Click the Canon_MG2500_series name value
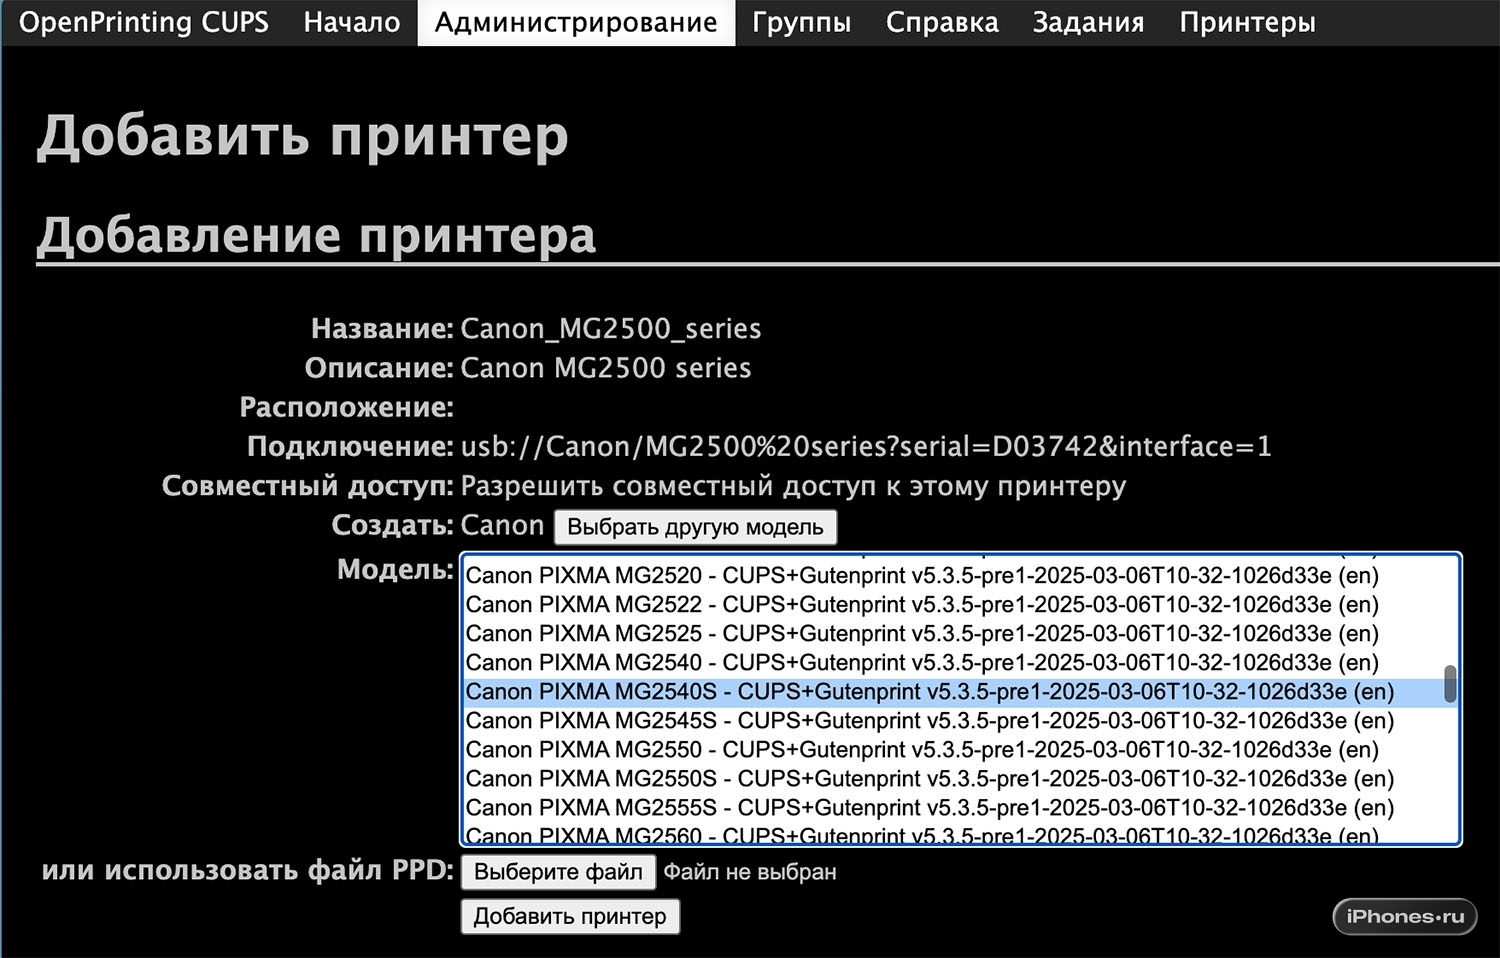The width and height of the screenshot is (1500, 958). click(x=610, y=329)
